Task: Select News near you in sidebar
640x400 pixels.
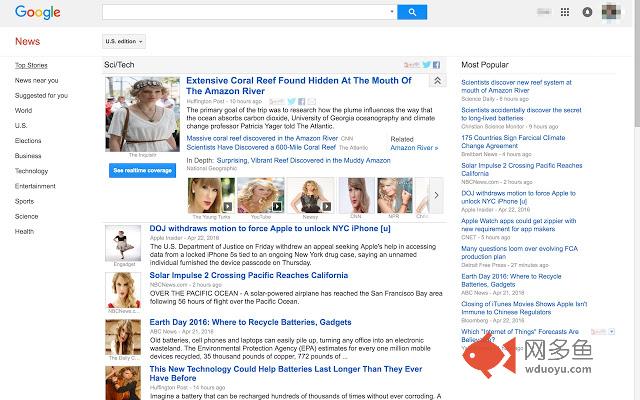Action: tap(36, 80)
